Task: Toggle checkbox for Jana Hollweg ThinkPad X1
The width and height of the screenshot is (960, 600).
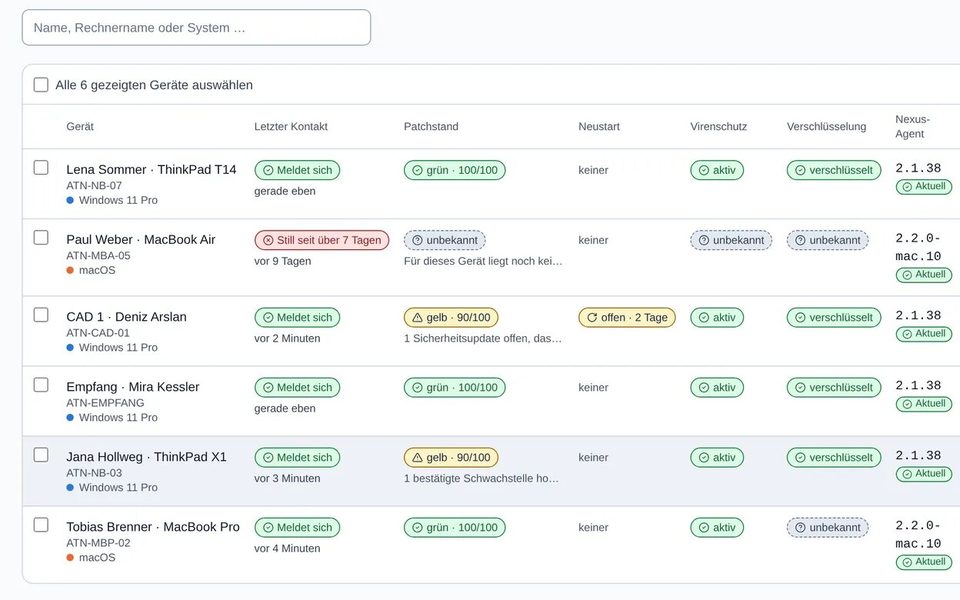Action: tap(41, 455)
